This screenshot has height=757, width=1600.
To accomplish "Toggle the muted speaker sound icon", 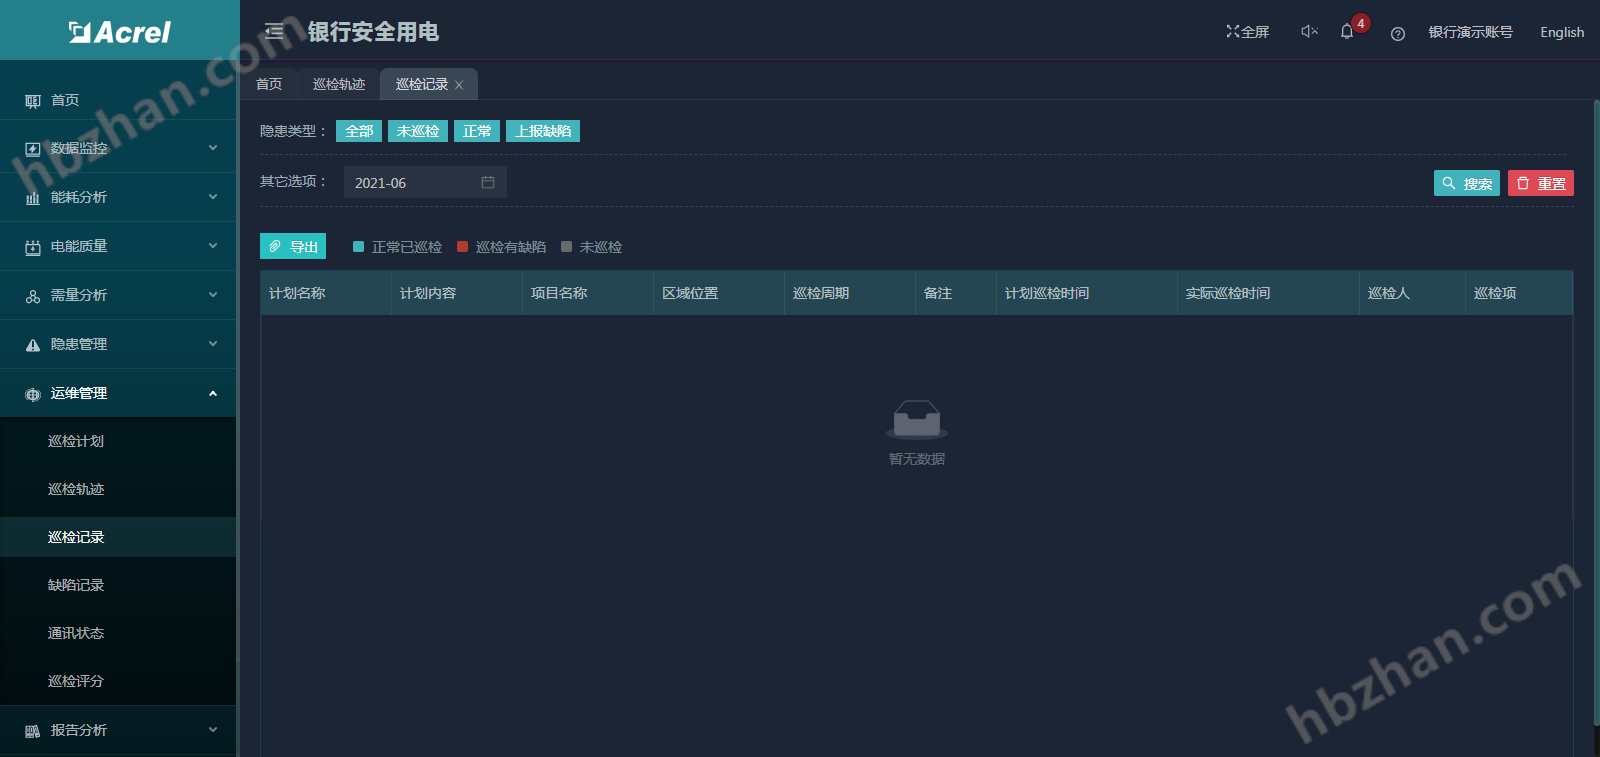I will 1309,32.
